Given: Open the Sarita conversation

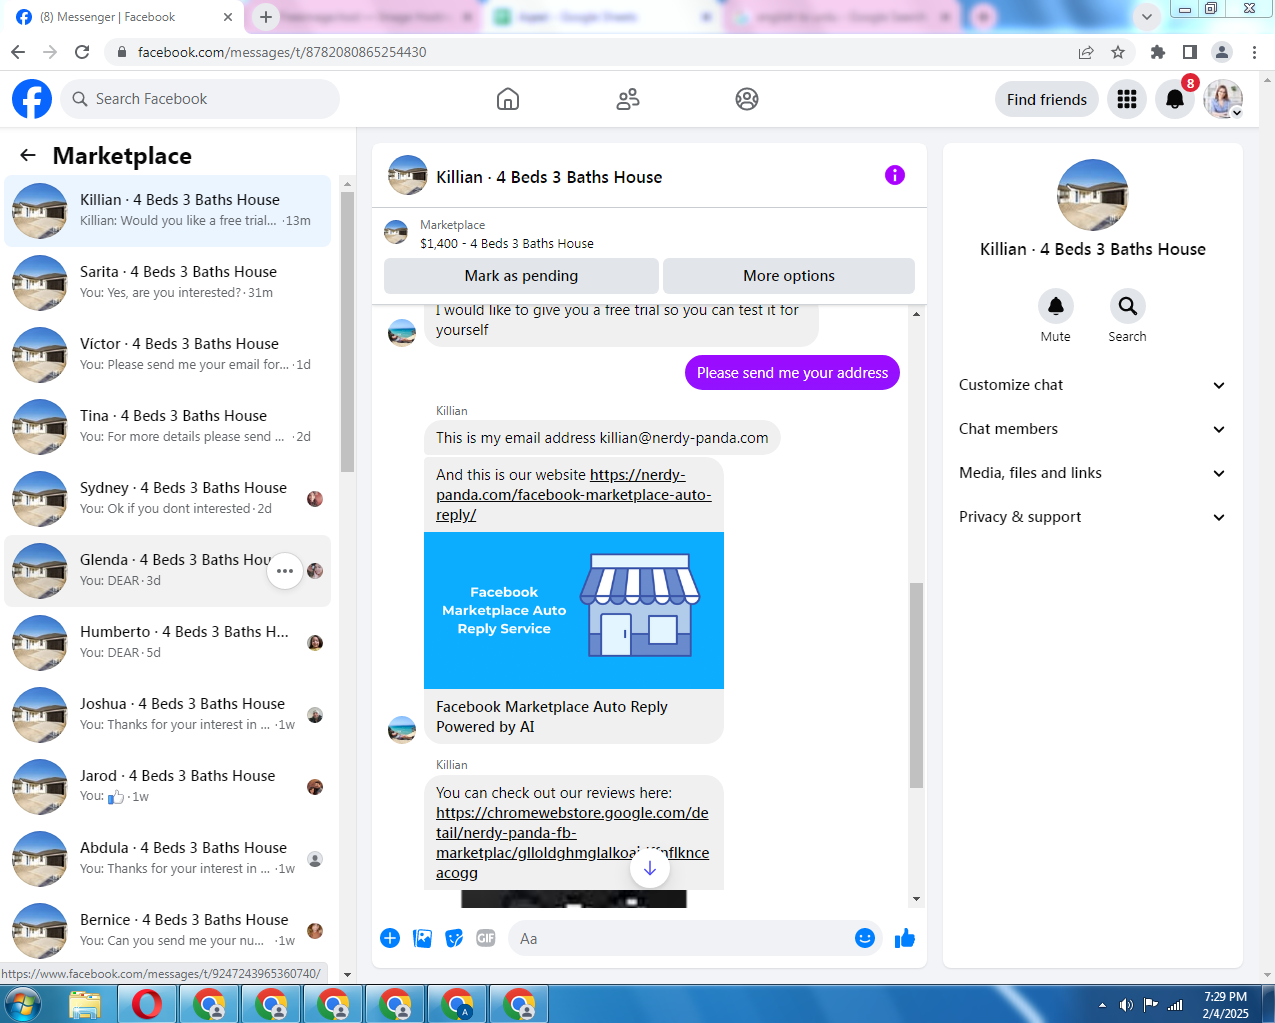Looking at the screenshot, I should click(168, 283).
